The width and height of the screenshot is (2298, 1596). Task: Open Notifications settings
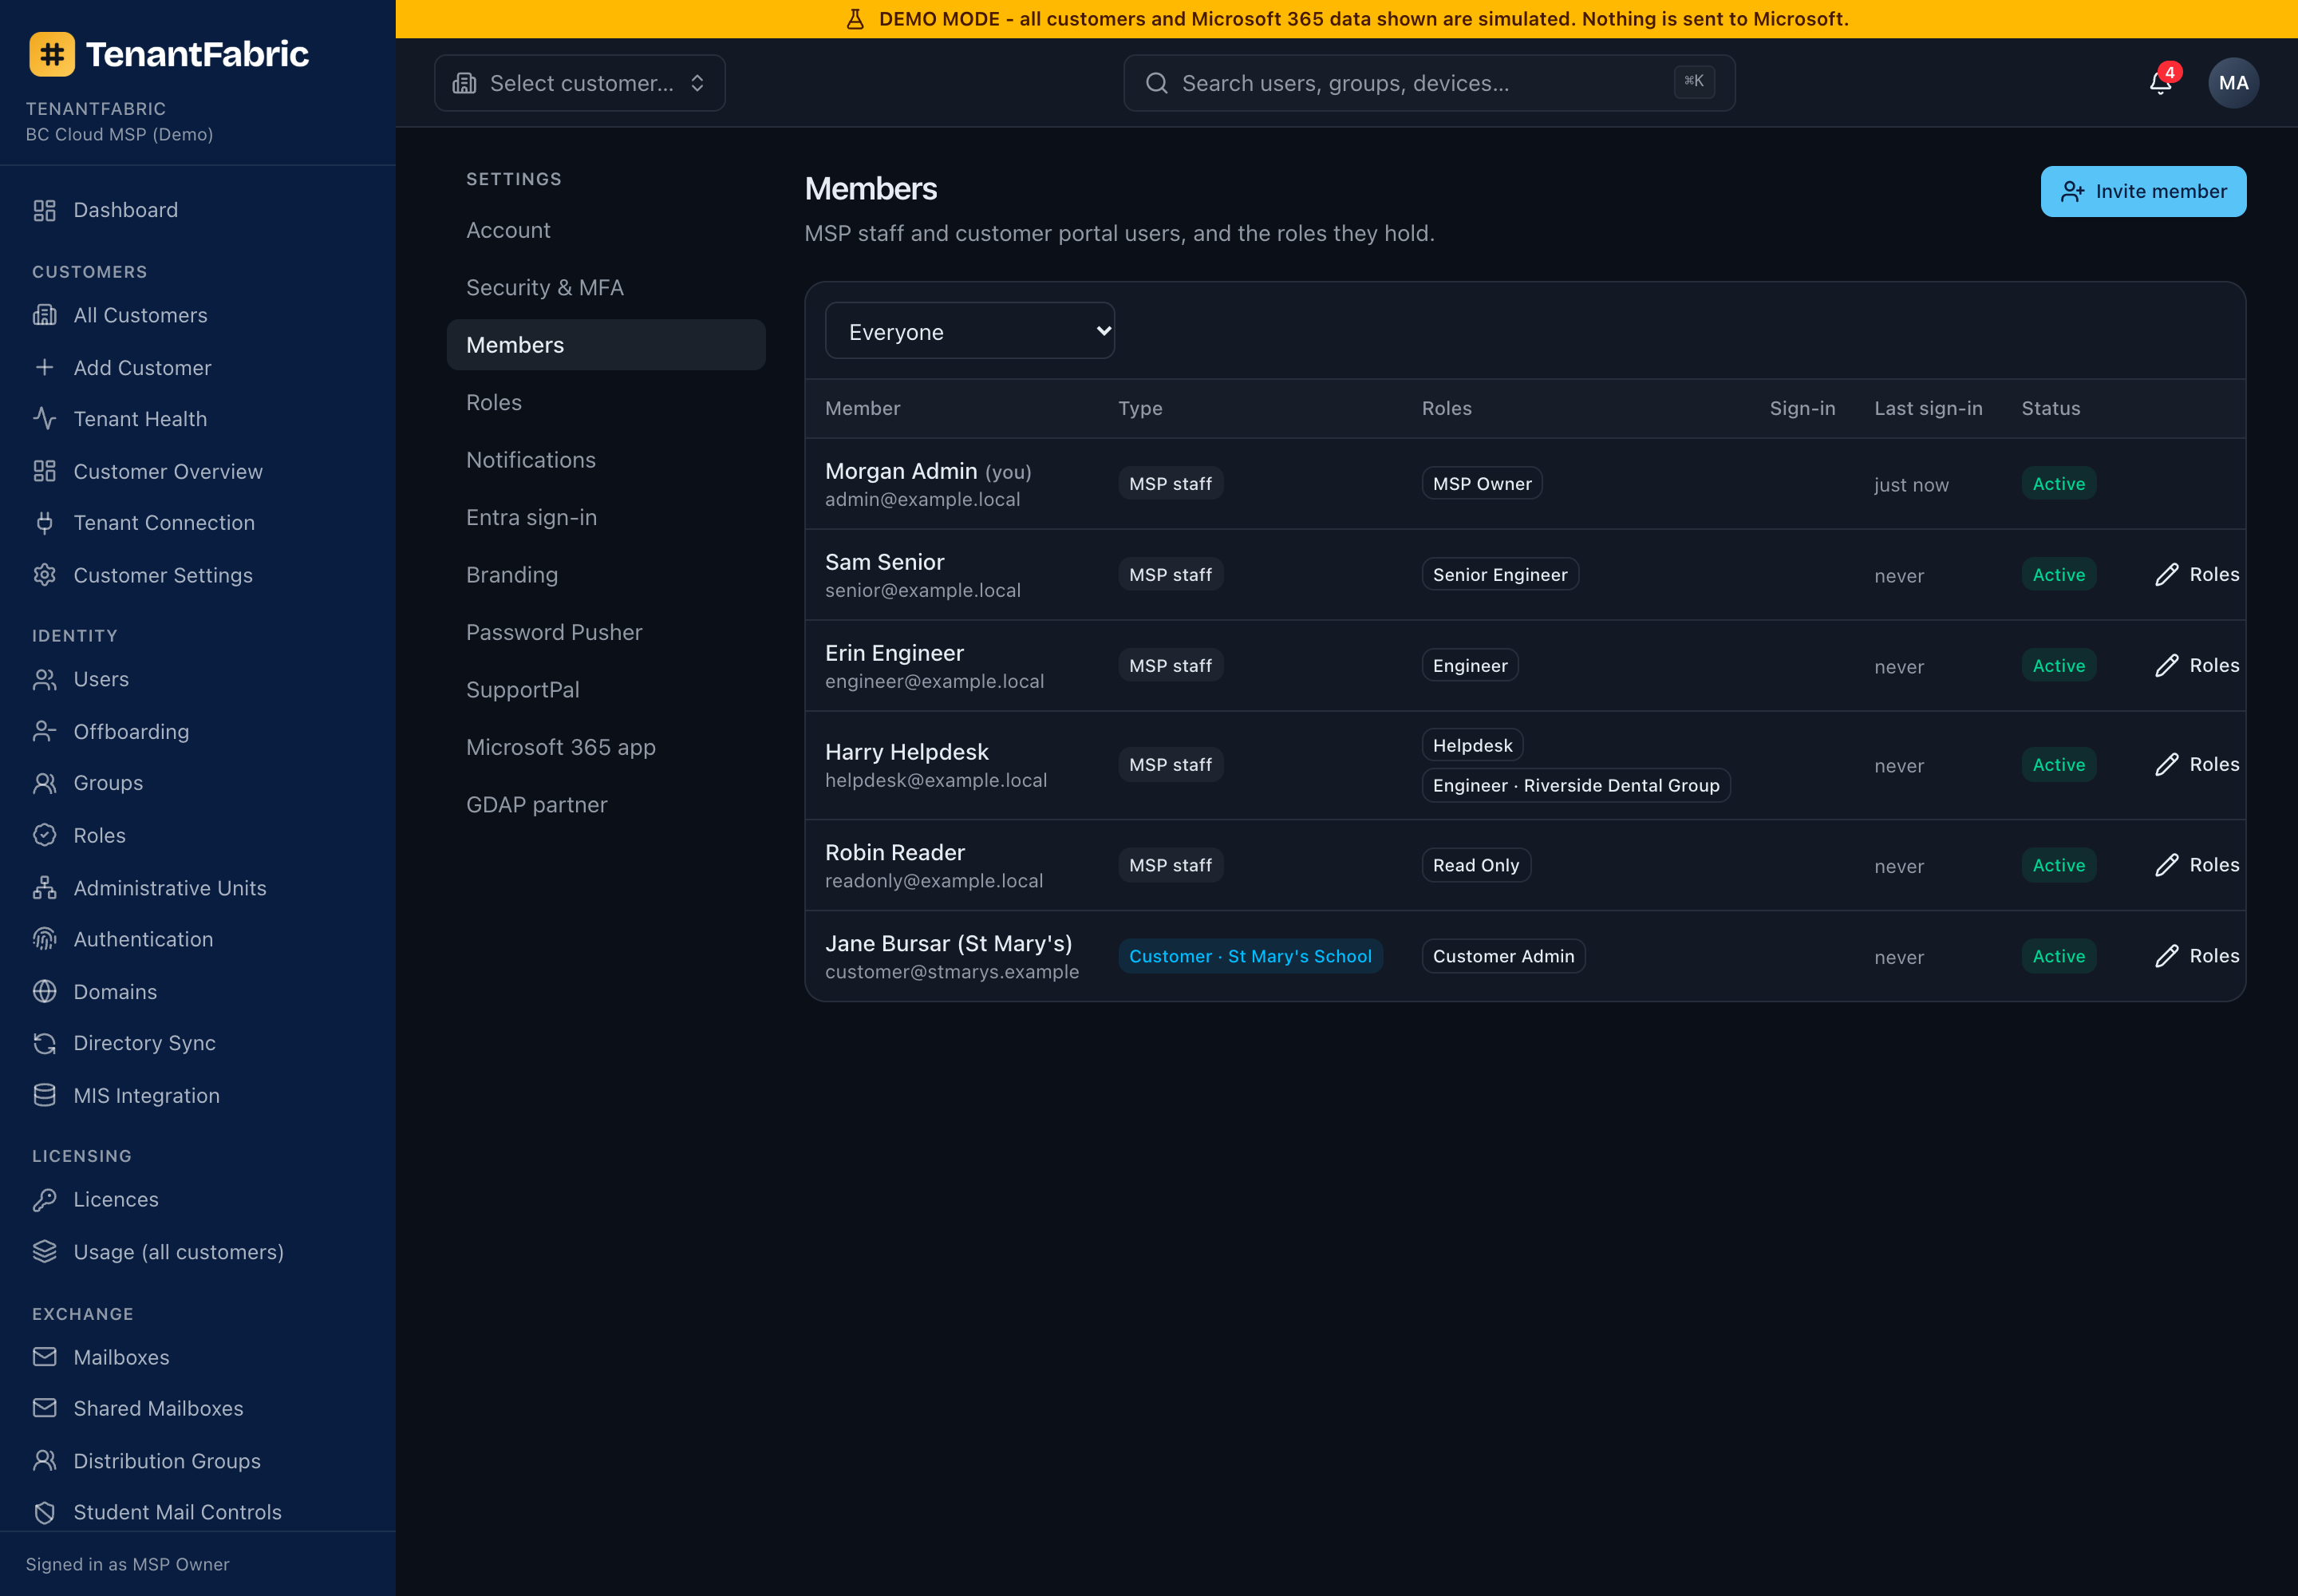click(x=606, y=460)
